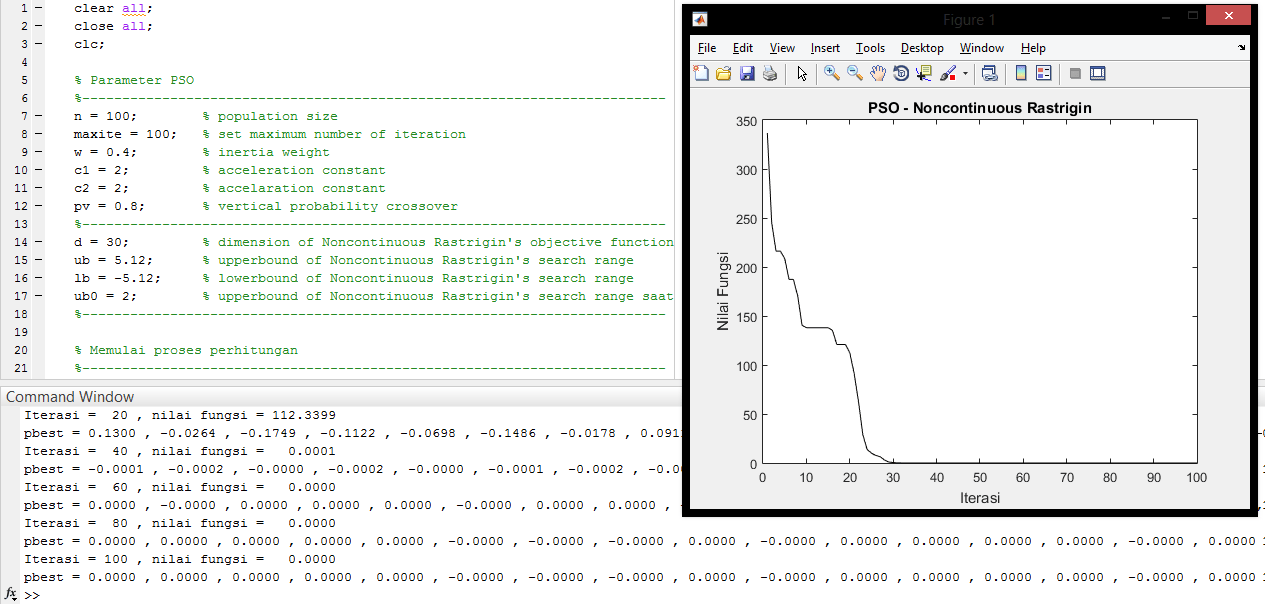
Task: Click the Insert Colorbar button
Action: pos(1021,73)
